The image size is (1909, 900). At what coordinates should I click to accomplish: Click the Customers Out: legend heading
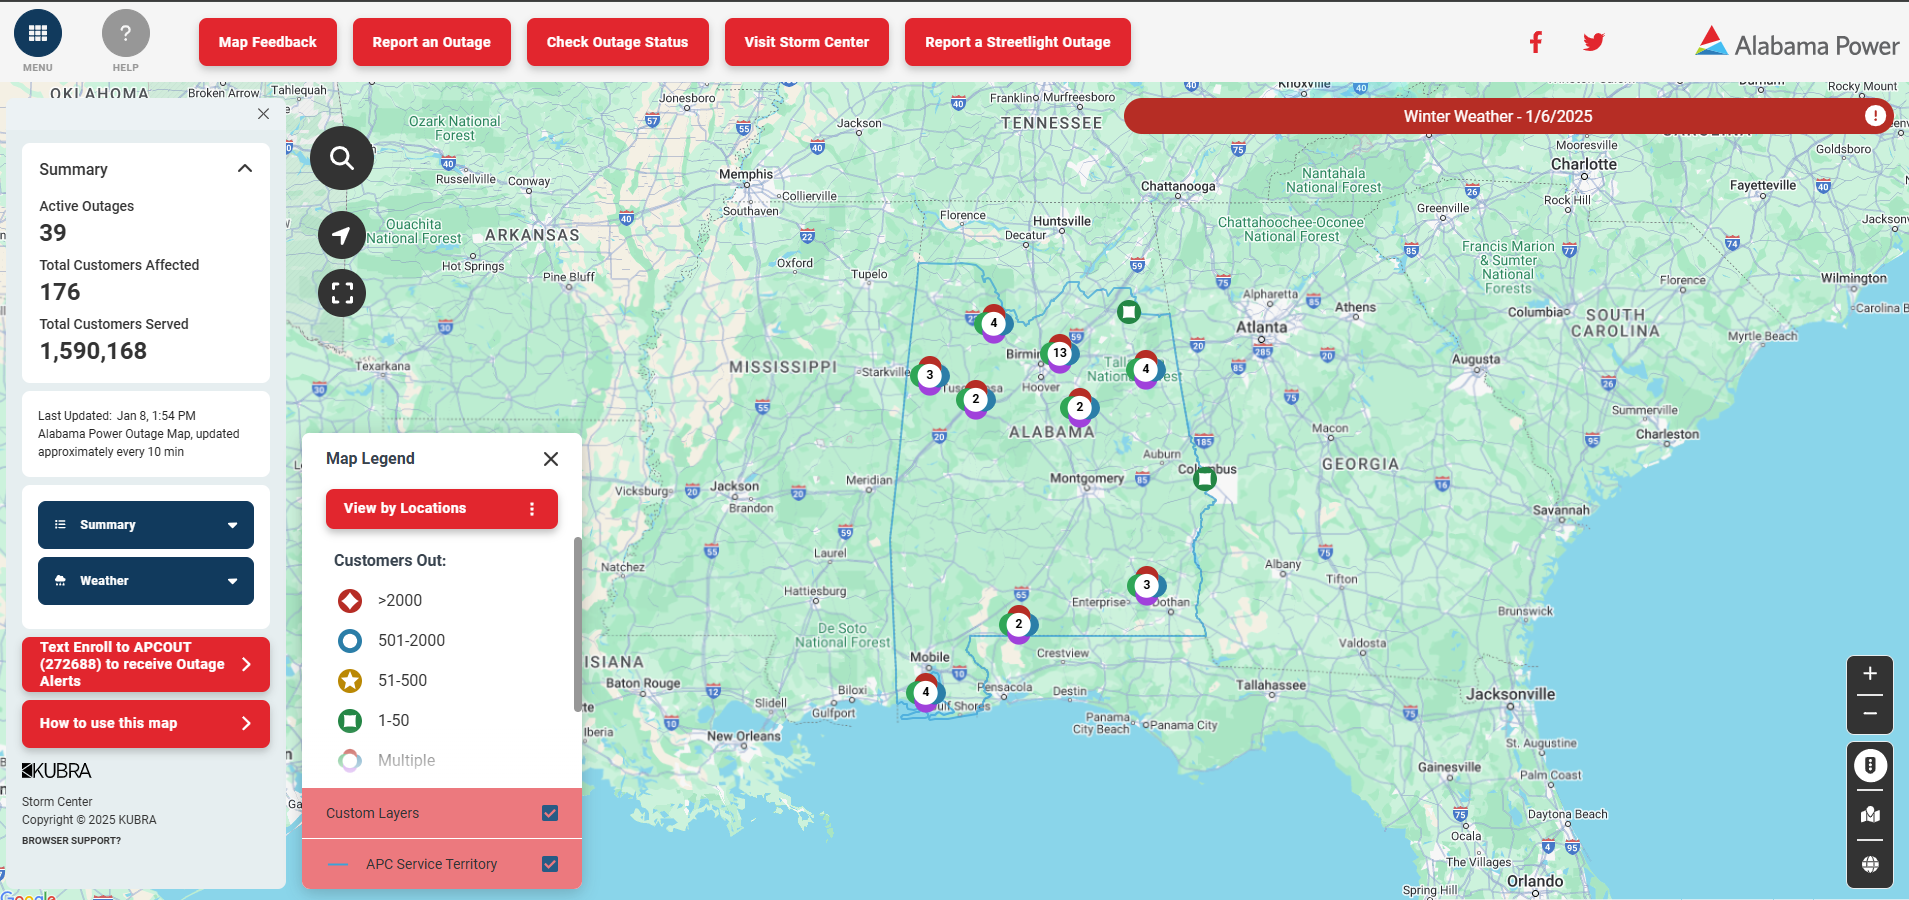(x=390, y=561)
